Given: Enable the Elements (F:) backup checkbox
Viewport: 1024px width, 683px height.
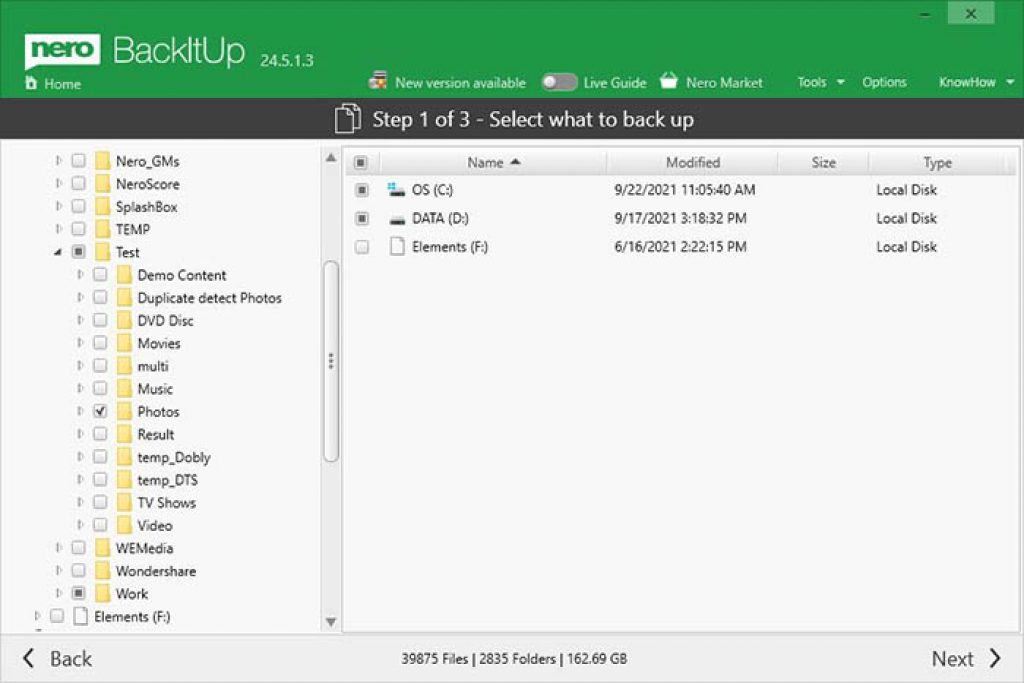Looking at the screenshot, I should pyautogui.click(x=363, y=246).
